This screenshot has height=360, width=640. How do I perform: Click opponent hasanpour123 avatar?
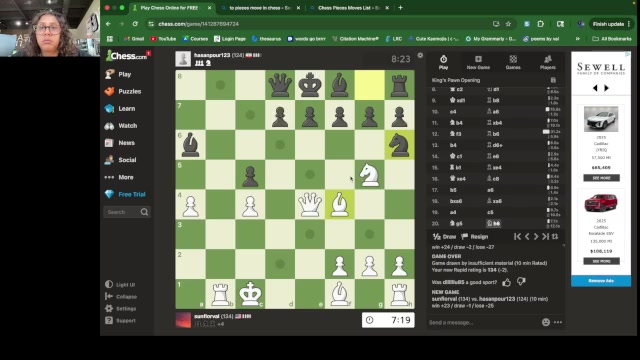point(183,59)
